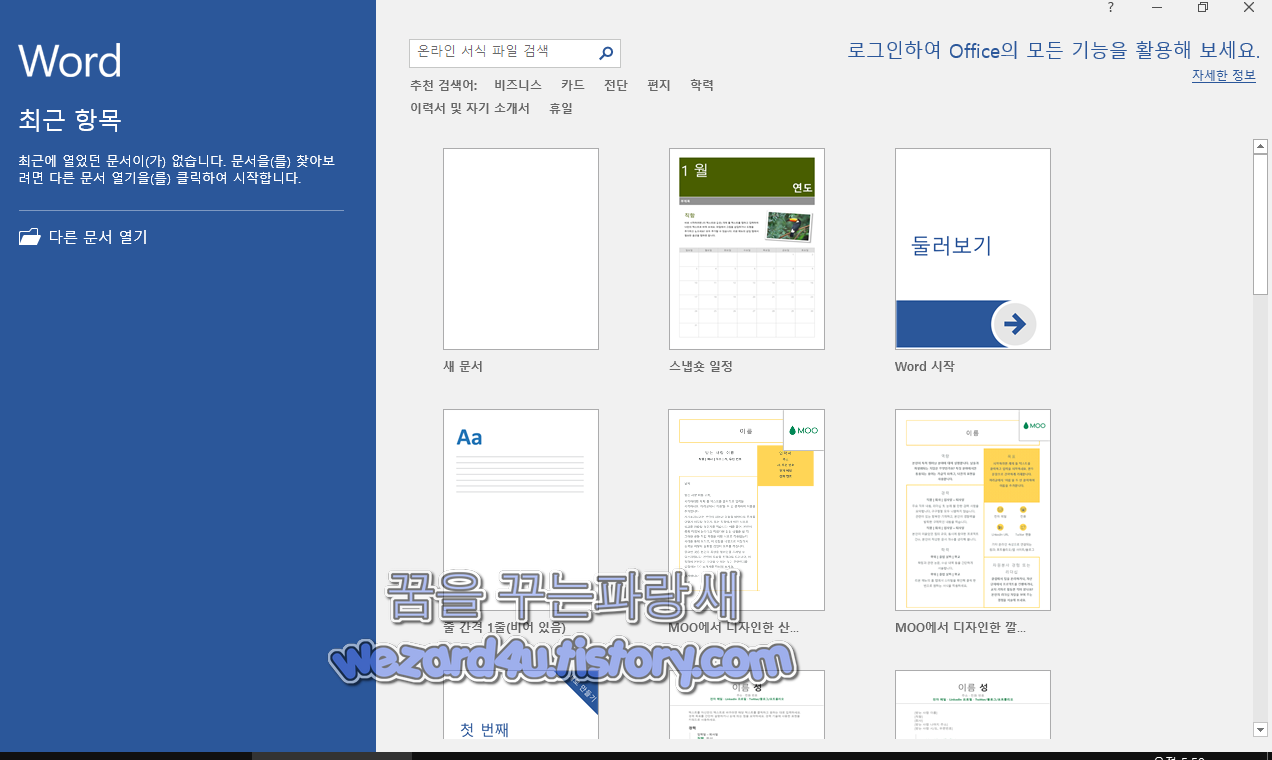
Task: Click the login prompt to use Office features
Action: coord(1053,50)
